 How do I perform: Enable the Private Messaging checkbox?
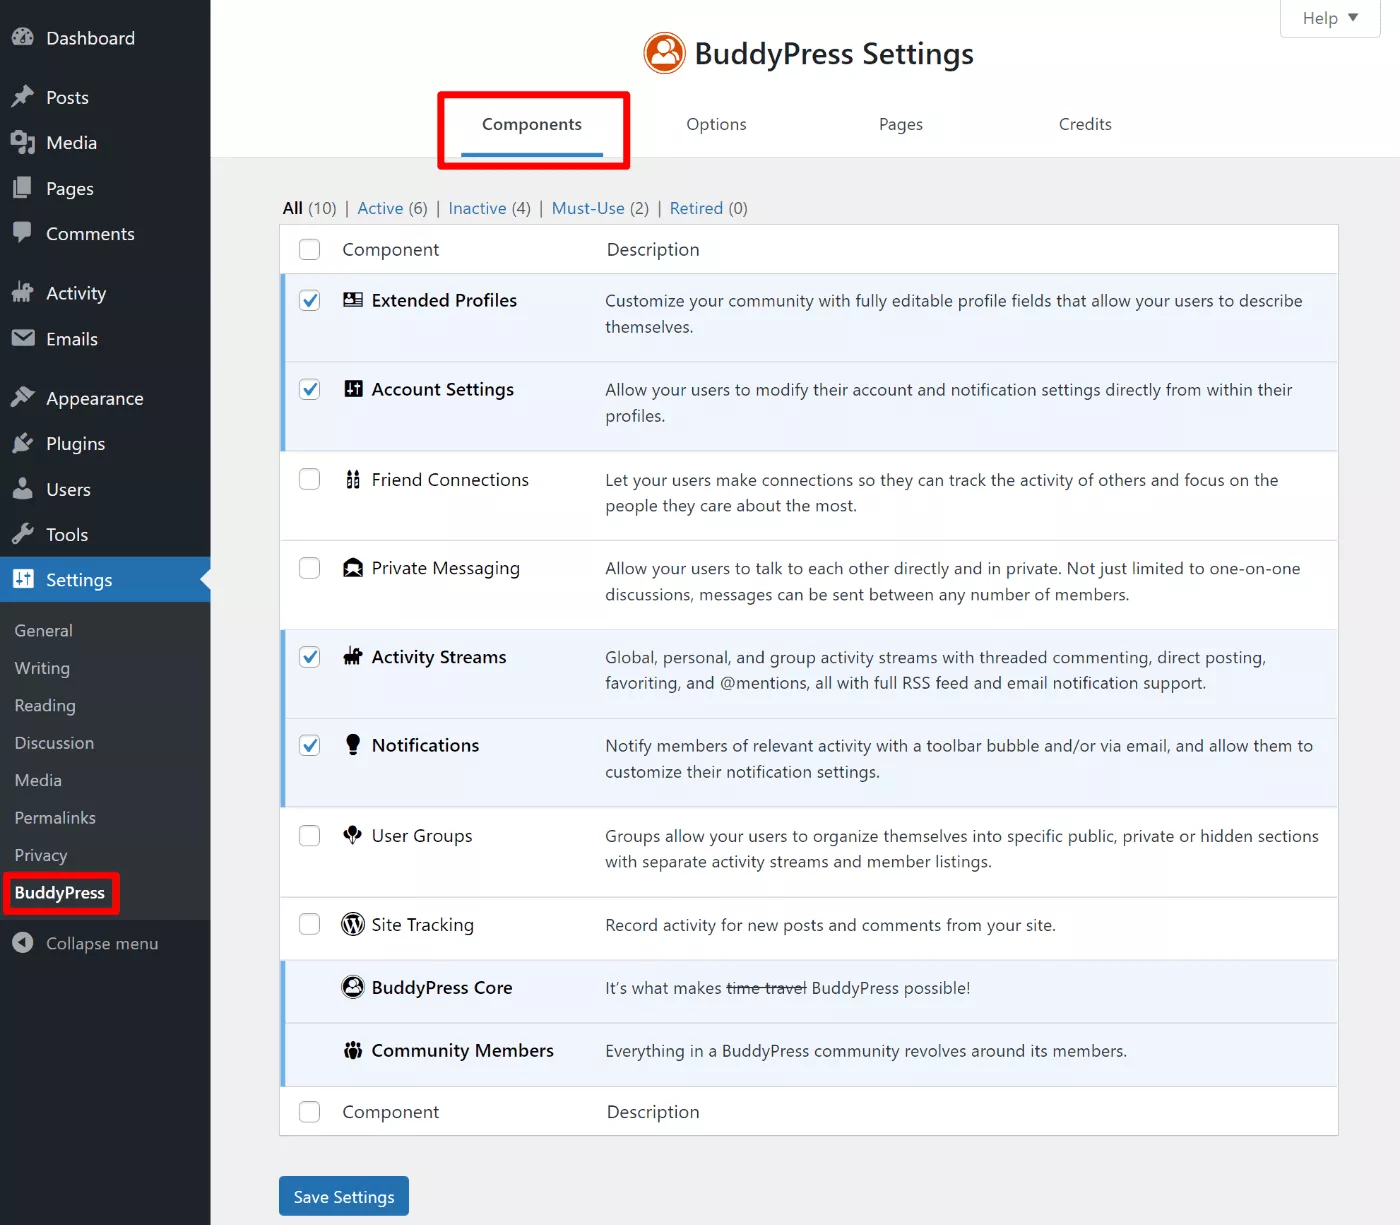pyautogui.click(x=310, y=568)
